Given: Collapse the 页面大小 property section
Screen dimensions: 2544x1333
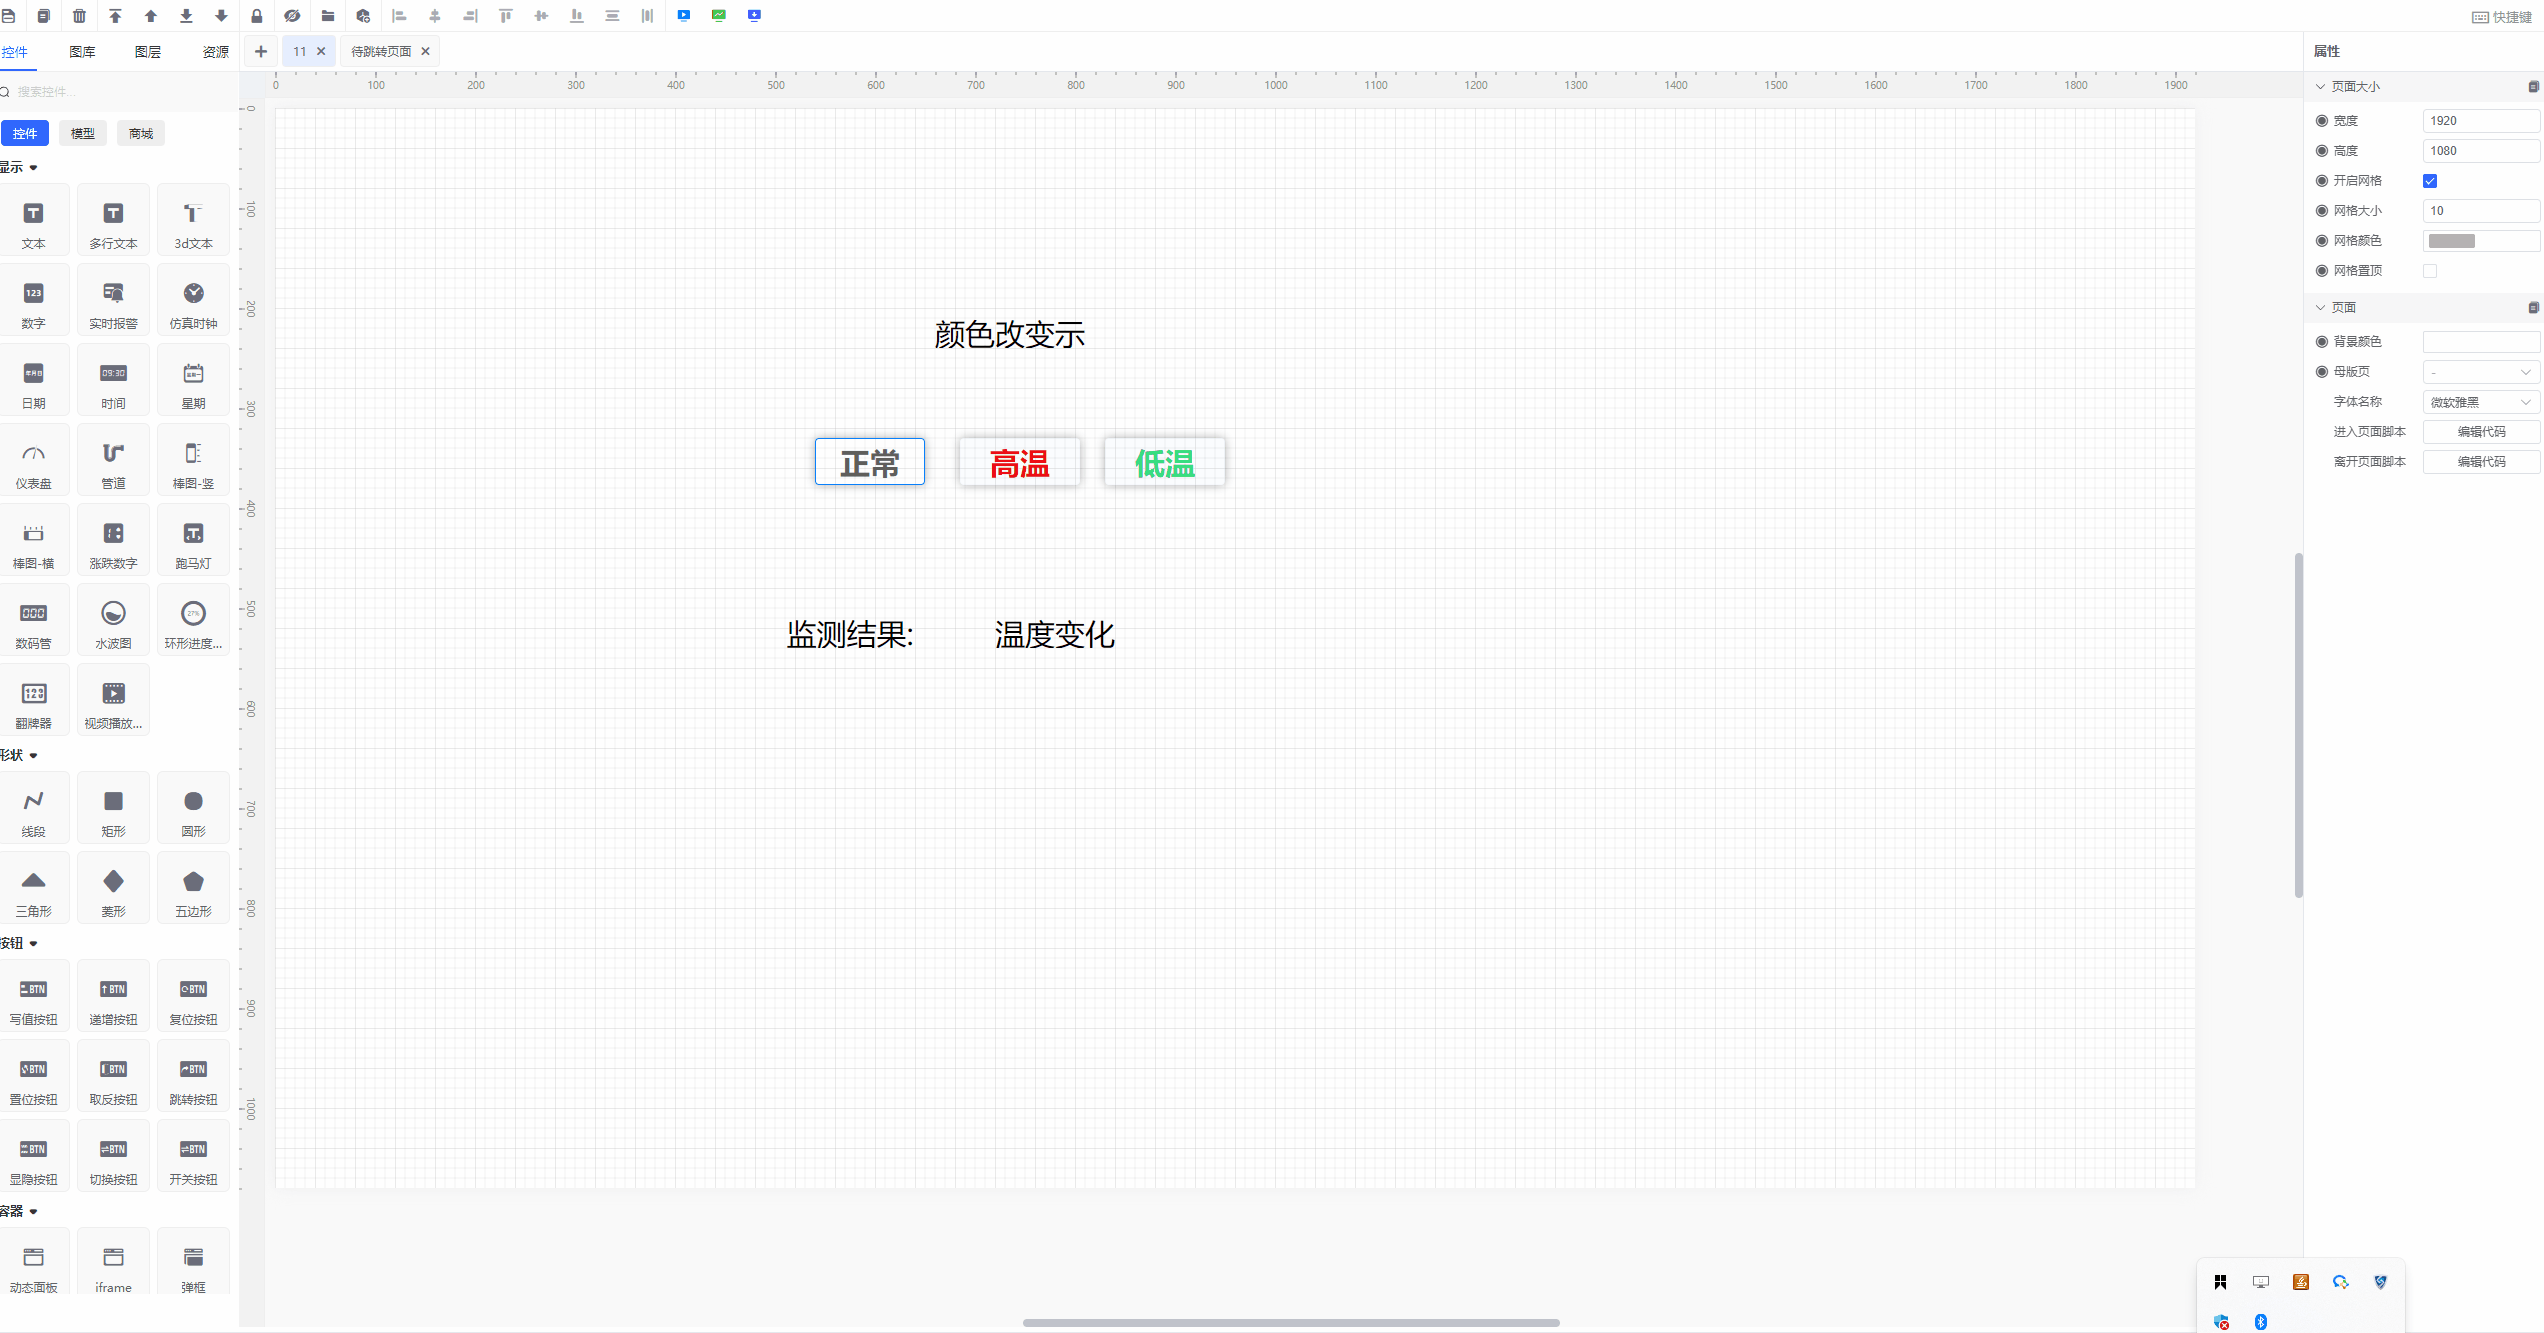Looking at the screenshot, I should tap(2321, 86).
